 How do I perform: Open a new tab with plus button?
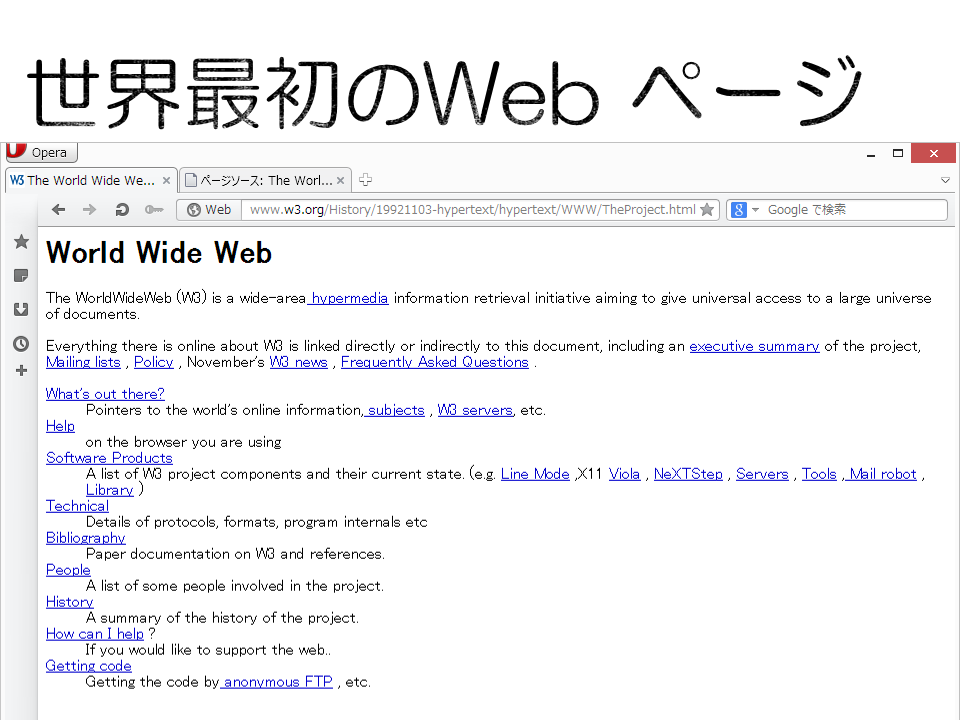click(x=366, y=180)
